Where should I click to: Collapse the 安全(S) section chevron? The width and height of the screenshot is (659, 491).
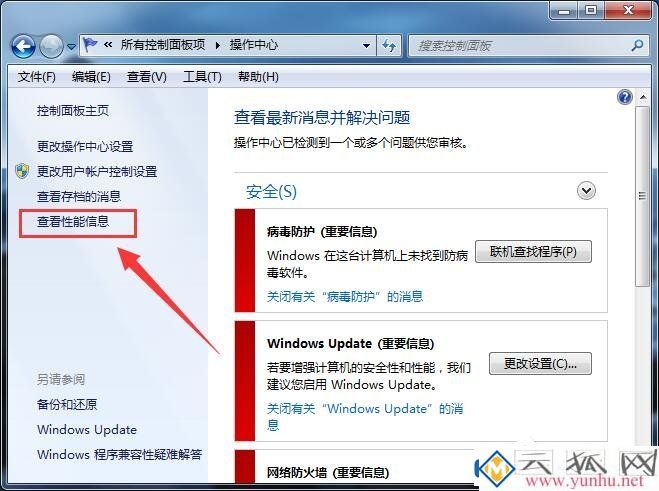point(586,191)
